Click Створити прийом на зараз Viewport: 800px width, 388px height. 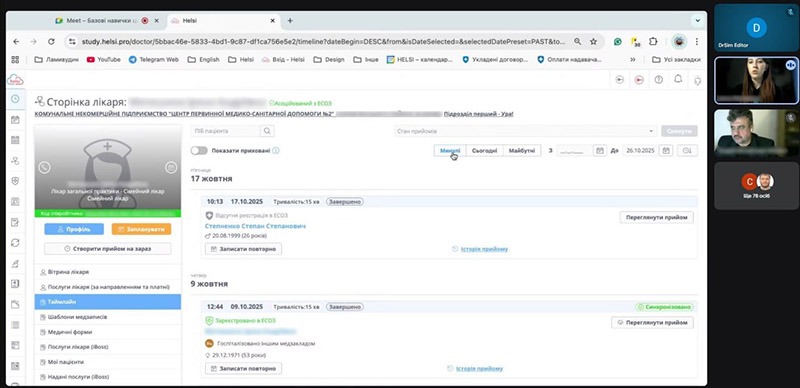point(108,249)
